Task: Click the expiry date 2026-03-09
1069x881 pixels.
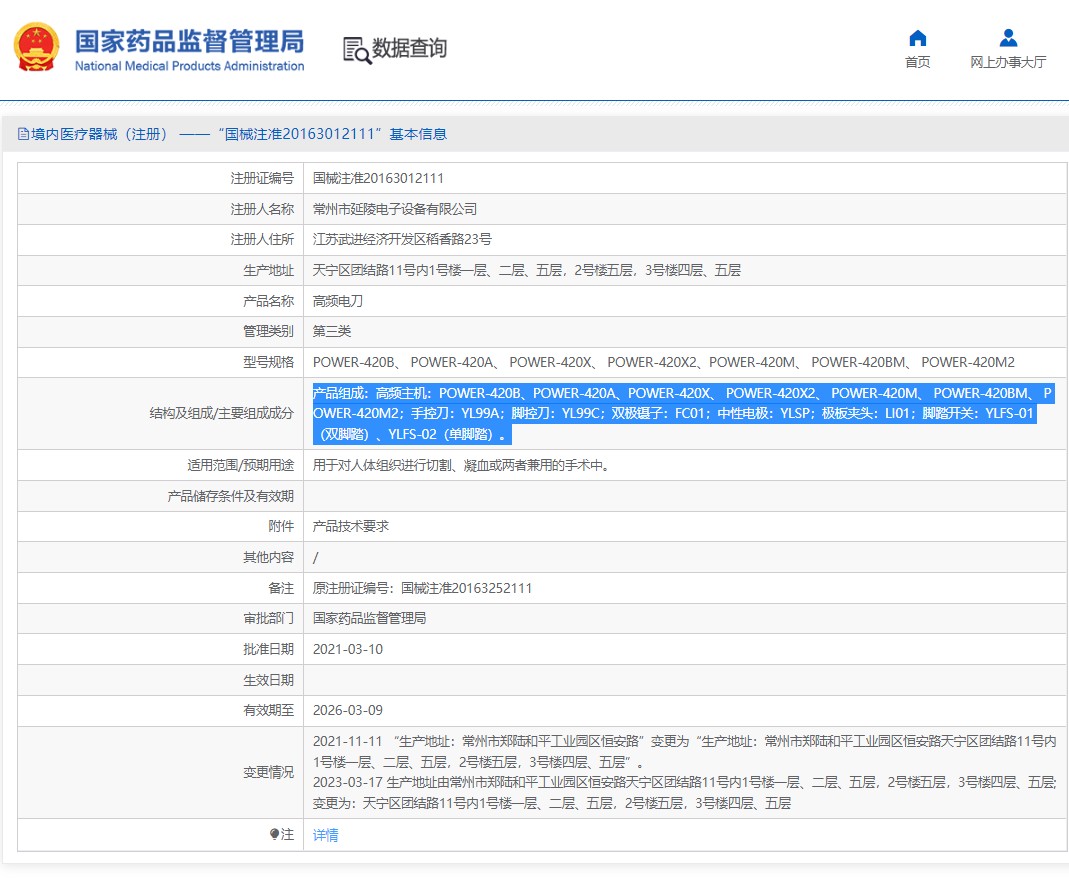Action: [348, 710]
